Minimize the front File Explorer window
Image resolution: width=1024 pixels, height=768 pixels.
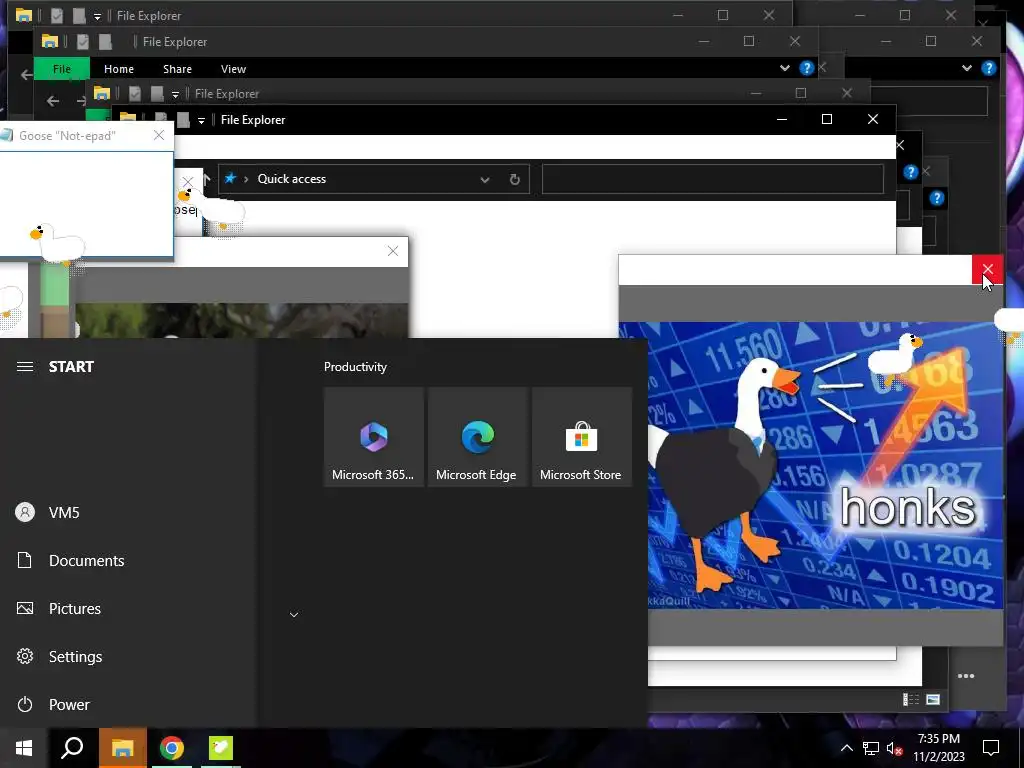782,119
